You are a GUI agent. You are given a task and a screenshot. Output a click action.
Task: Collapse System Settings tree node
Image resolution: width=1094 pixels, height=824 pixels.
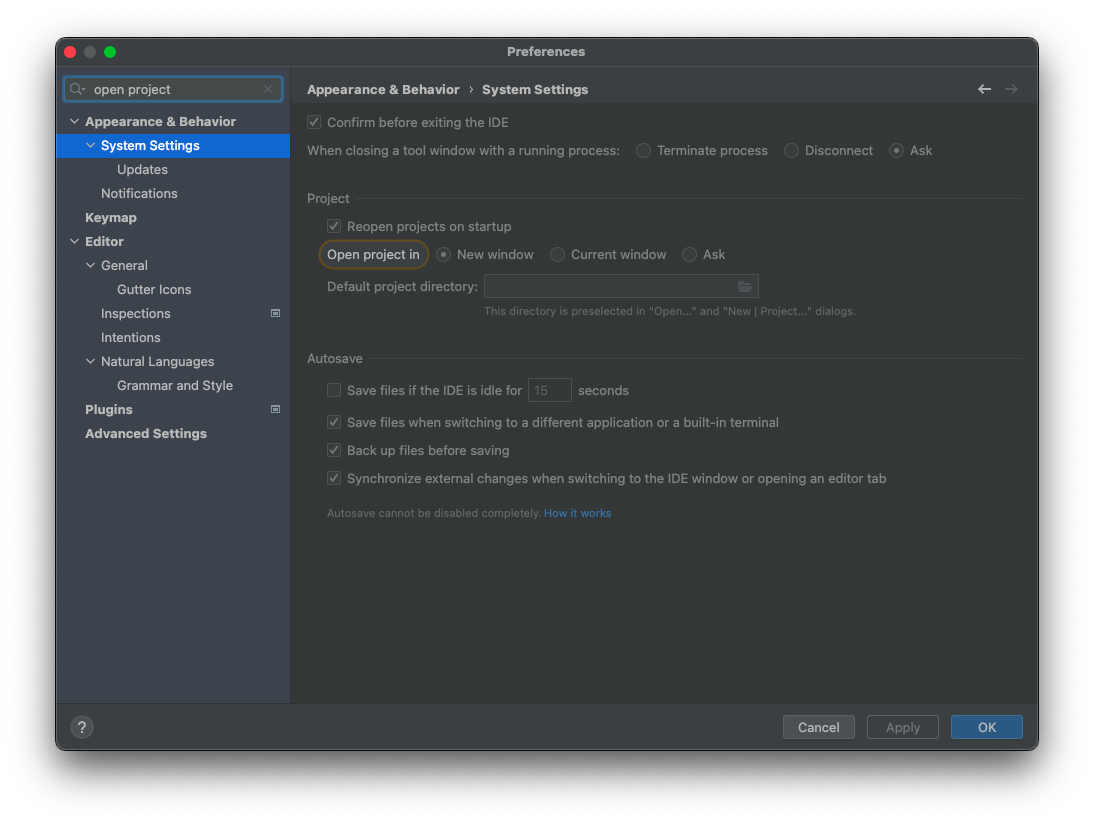pyautogui.click(x=91, y=145)
